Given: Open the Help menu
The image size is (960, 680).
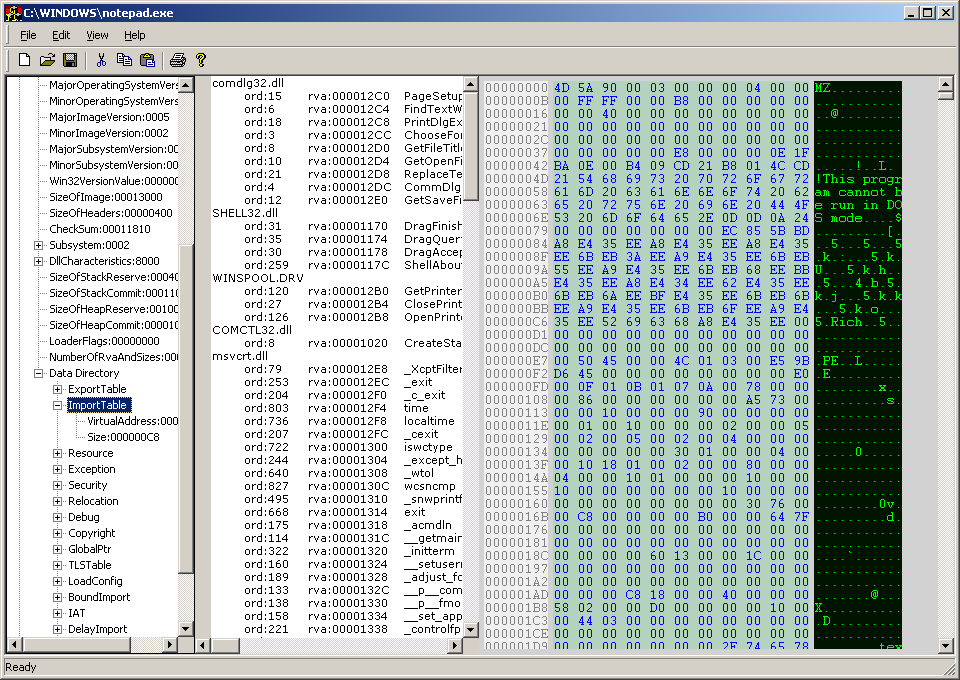Looking at the screenshot, I should [135, 35].
